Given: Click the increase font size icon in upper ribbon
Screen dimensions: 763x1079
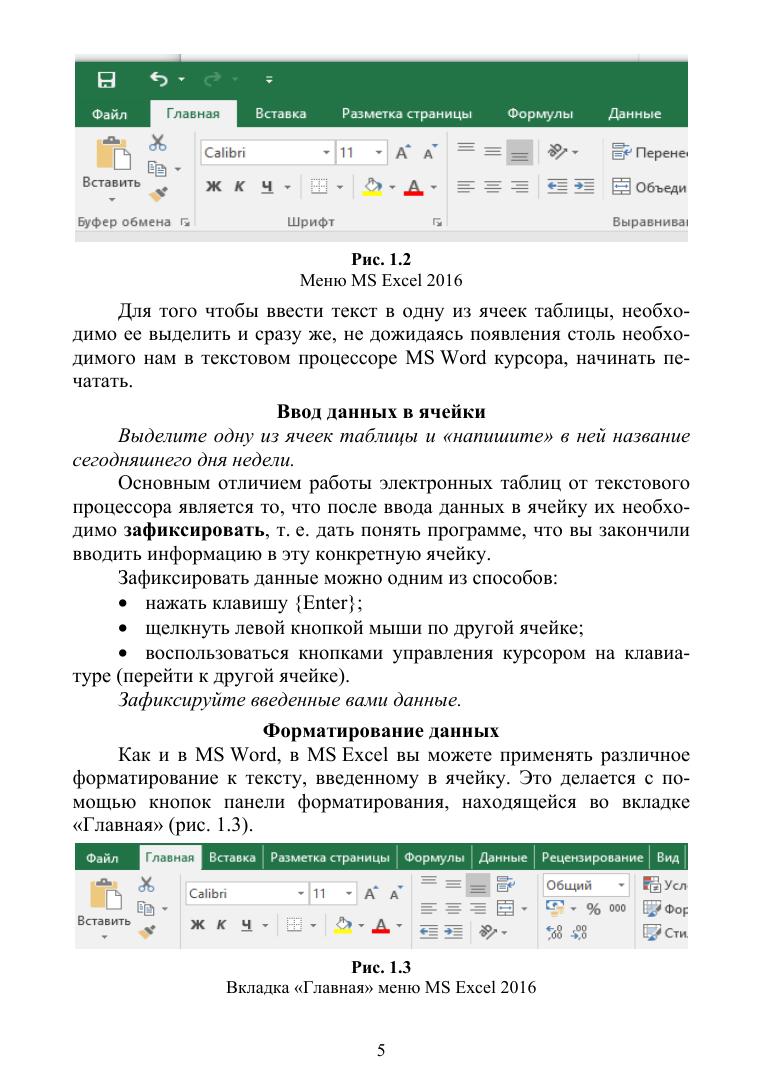Looking at the screenshot, I should (403, 153).
